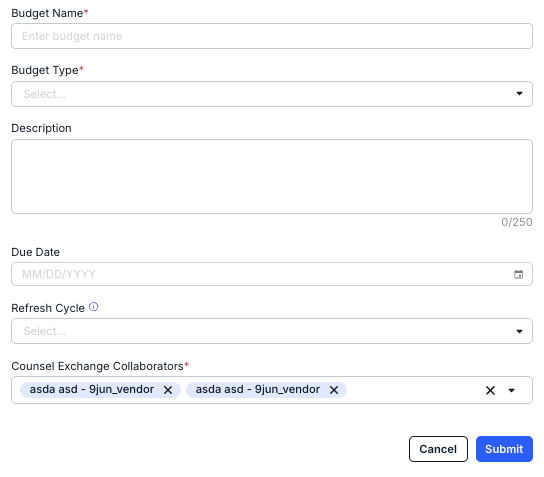Click the Budget Type caret arrow

(x=519, y=94)
